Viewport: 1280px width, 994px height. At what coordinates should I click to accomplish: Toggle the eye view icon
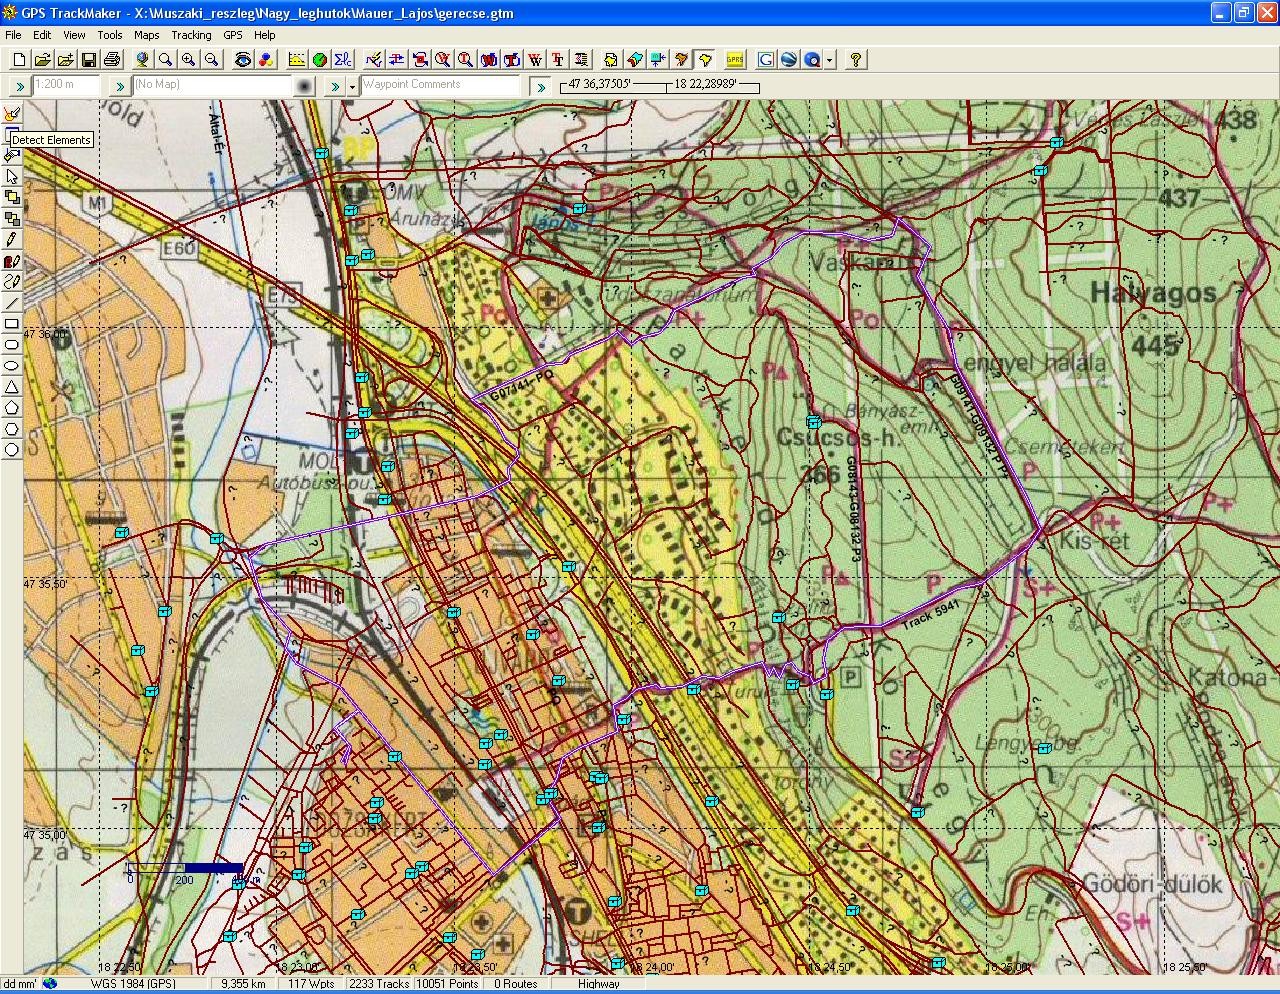click(243, 60)
